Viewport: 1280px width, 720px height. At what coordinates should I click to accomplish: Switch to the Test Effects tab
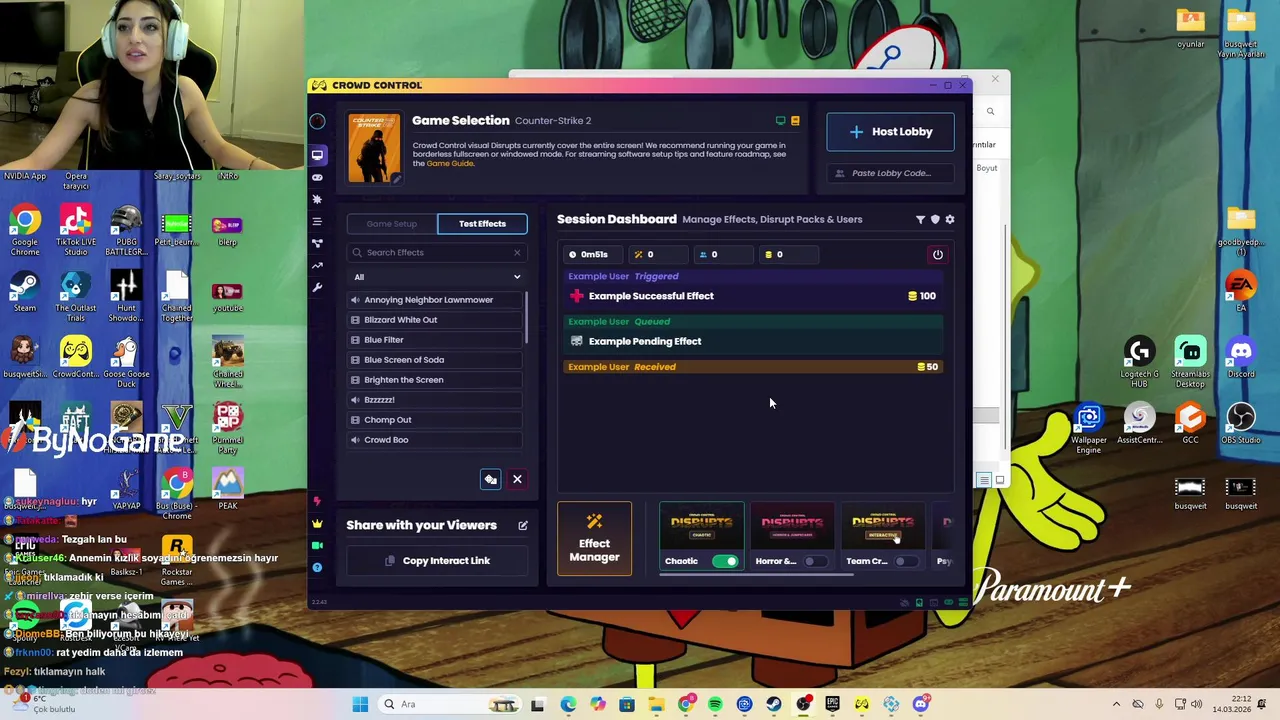[482, 224]
